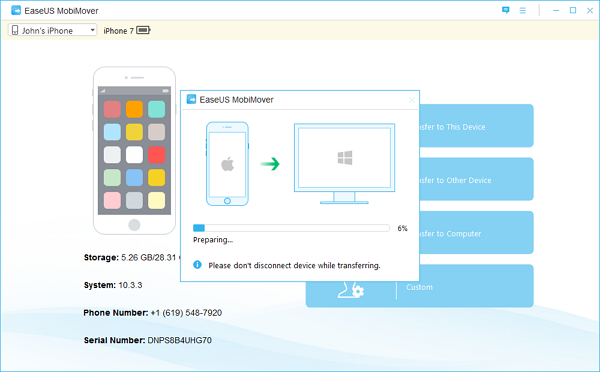Screen dimensions: 600x372
Task: Click the Phone Number +1 (619) 548-7920
Action: [153, 313]
